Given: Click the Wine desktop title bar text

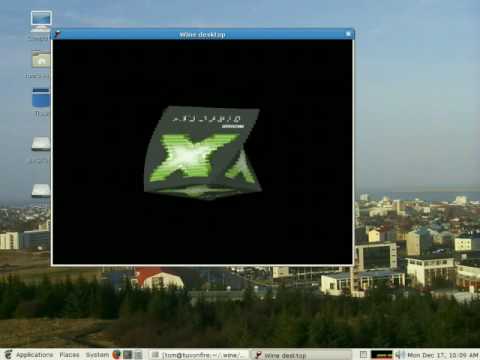Looking at the screenshot, I should point(202,35).
